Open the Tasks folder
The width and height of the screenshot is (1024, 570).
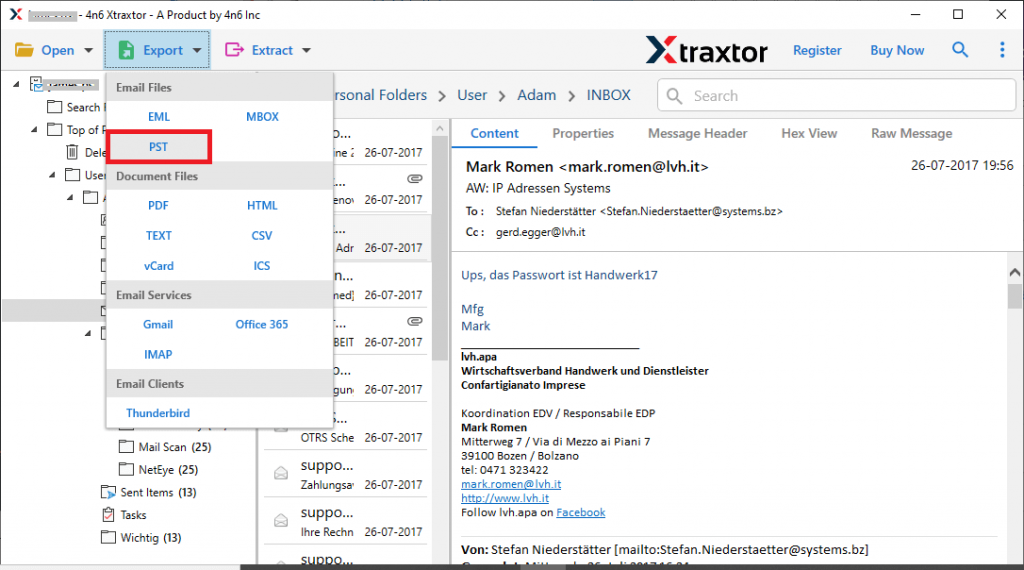click(124, 515)
